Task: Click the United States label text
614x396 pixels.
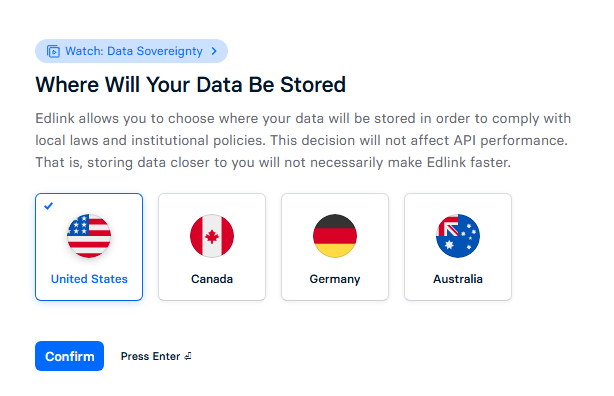Action: tap(89, 279)
